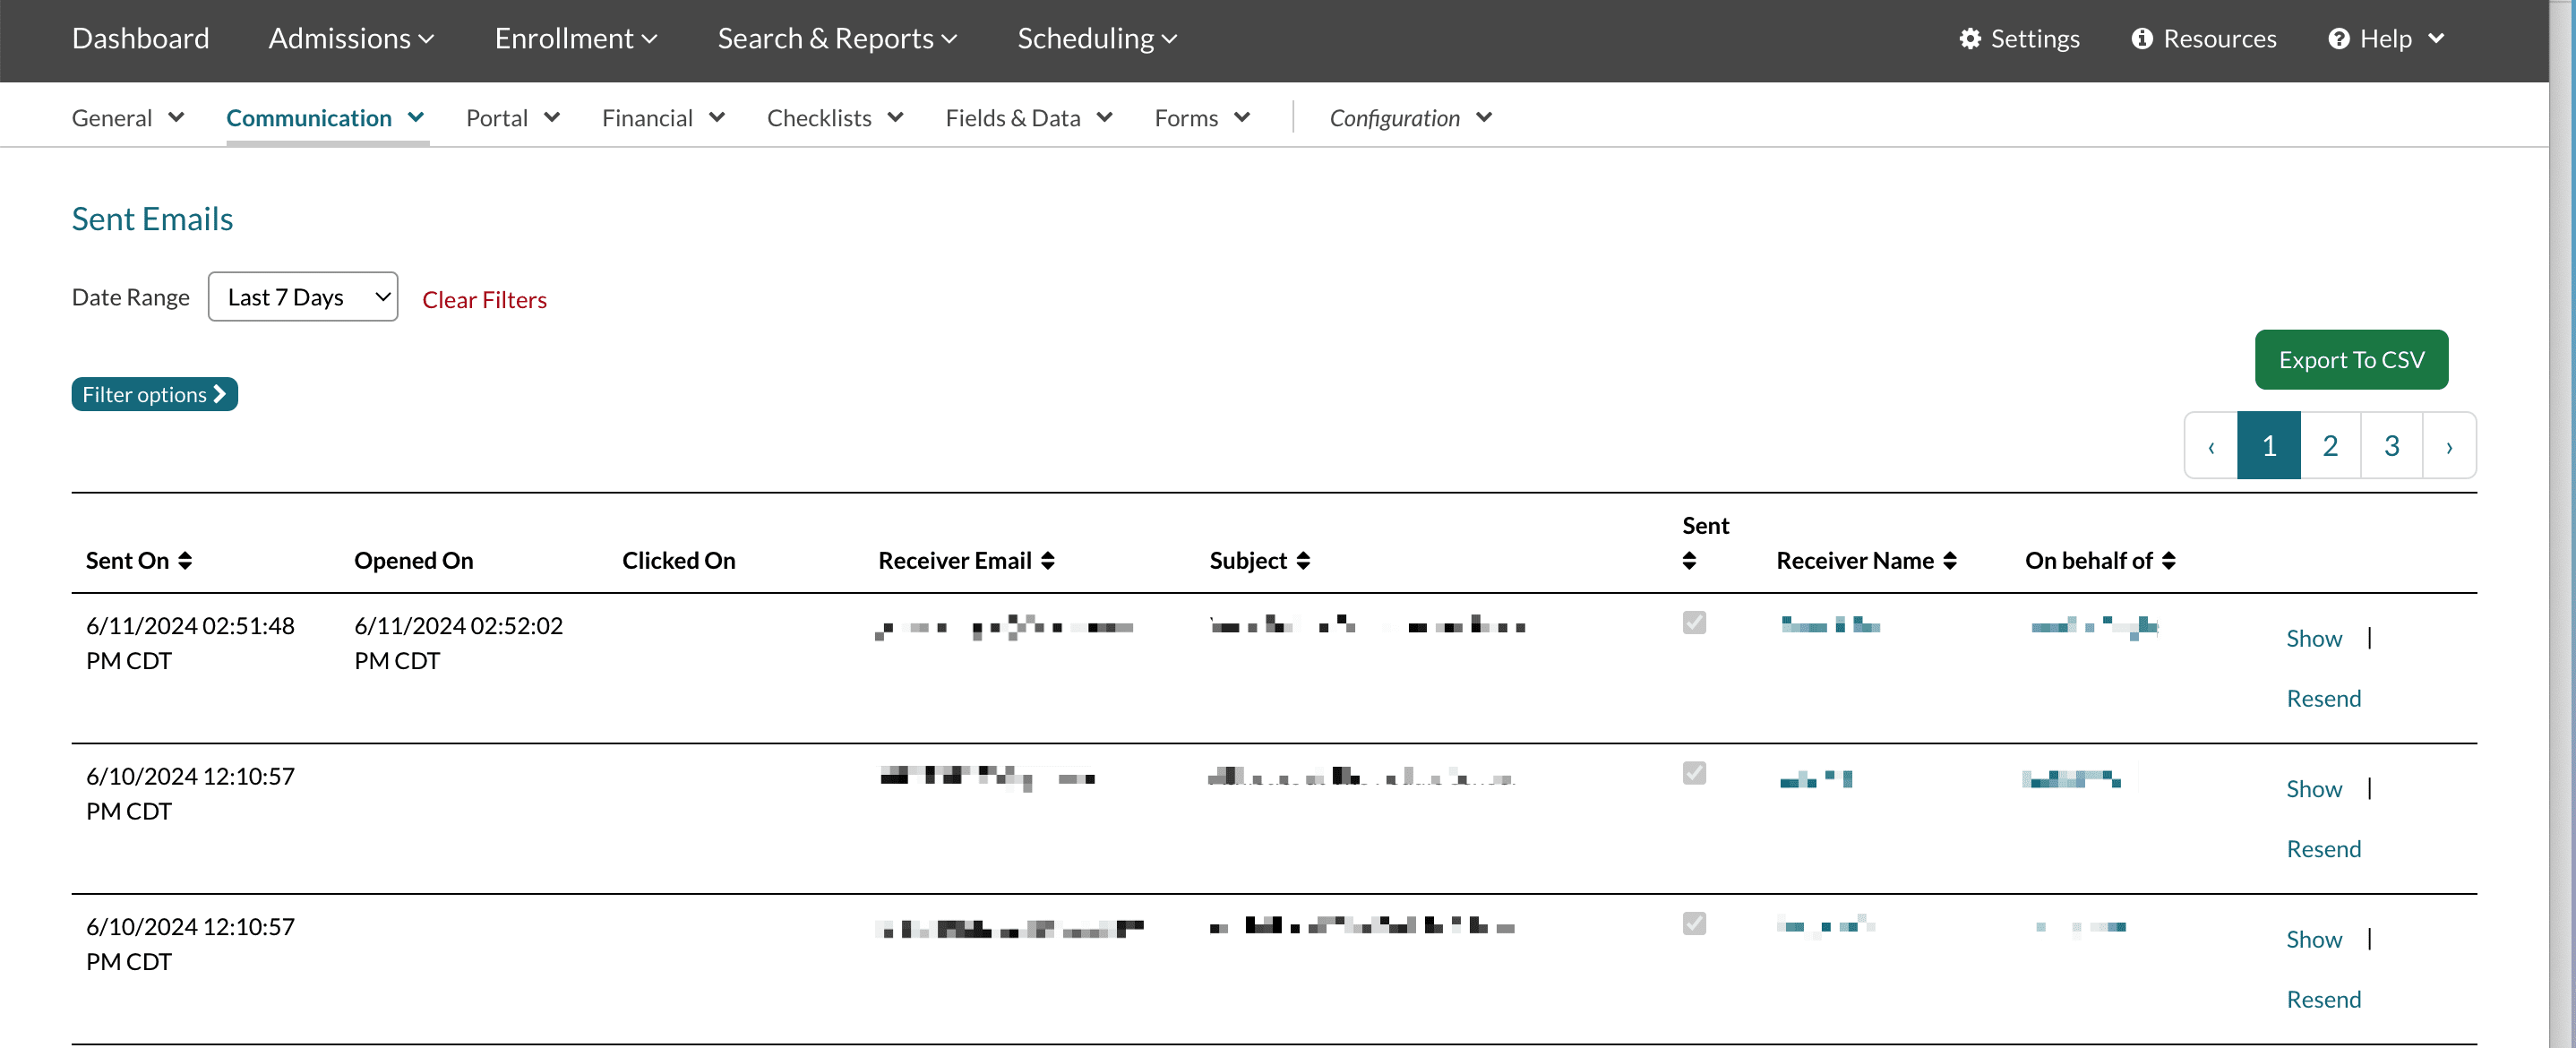
Task: Sort by Receiver Email column arrows
Action: pos(1047,561)
